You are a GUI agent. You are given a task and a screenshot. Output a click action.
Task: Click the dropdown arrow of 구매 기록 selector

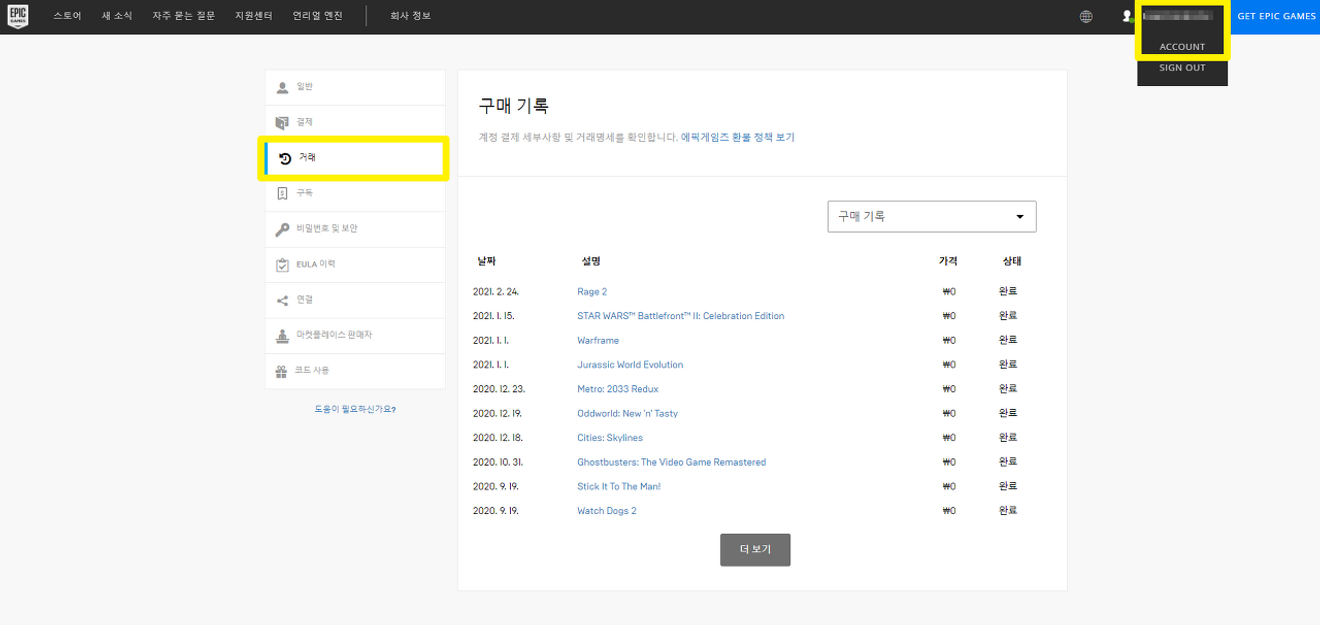(1020, 217)
